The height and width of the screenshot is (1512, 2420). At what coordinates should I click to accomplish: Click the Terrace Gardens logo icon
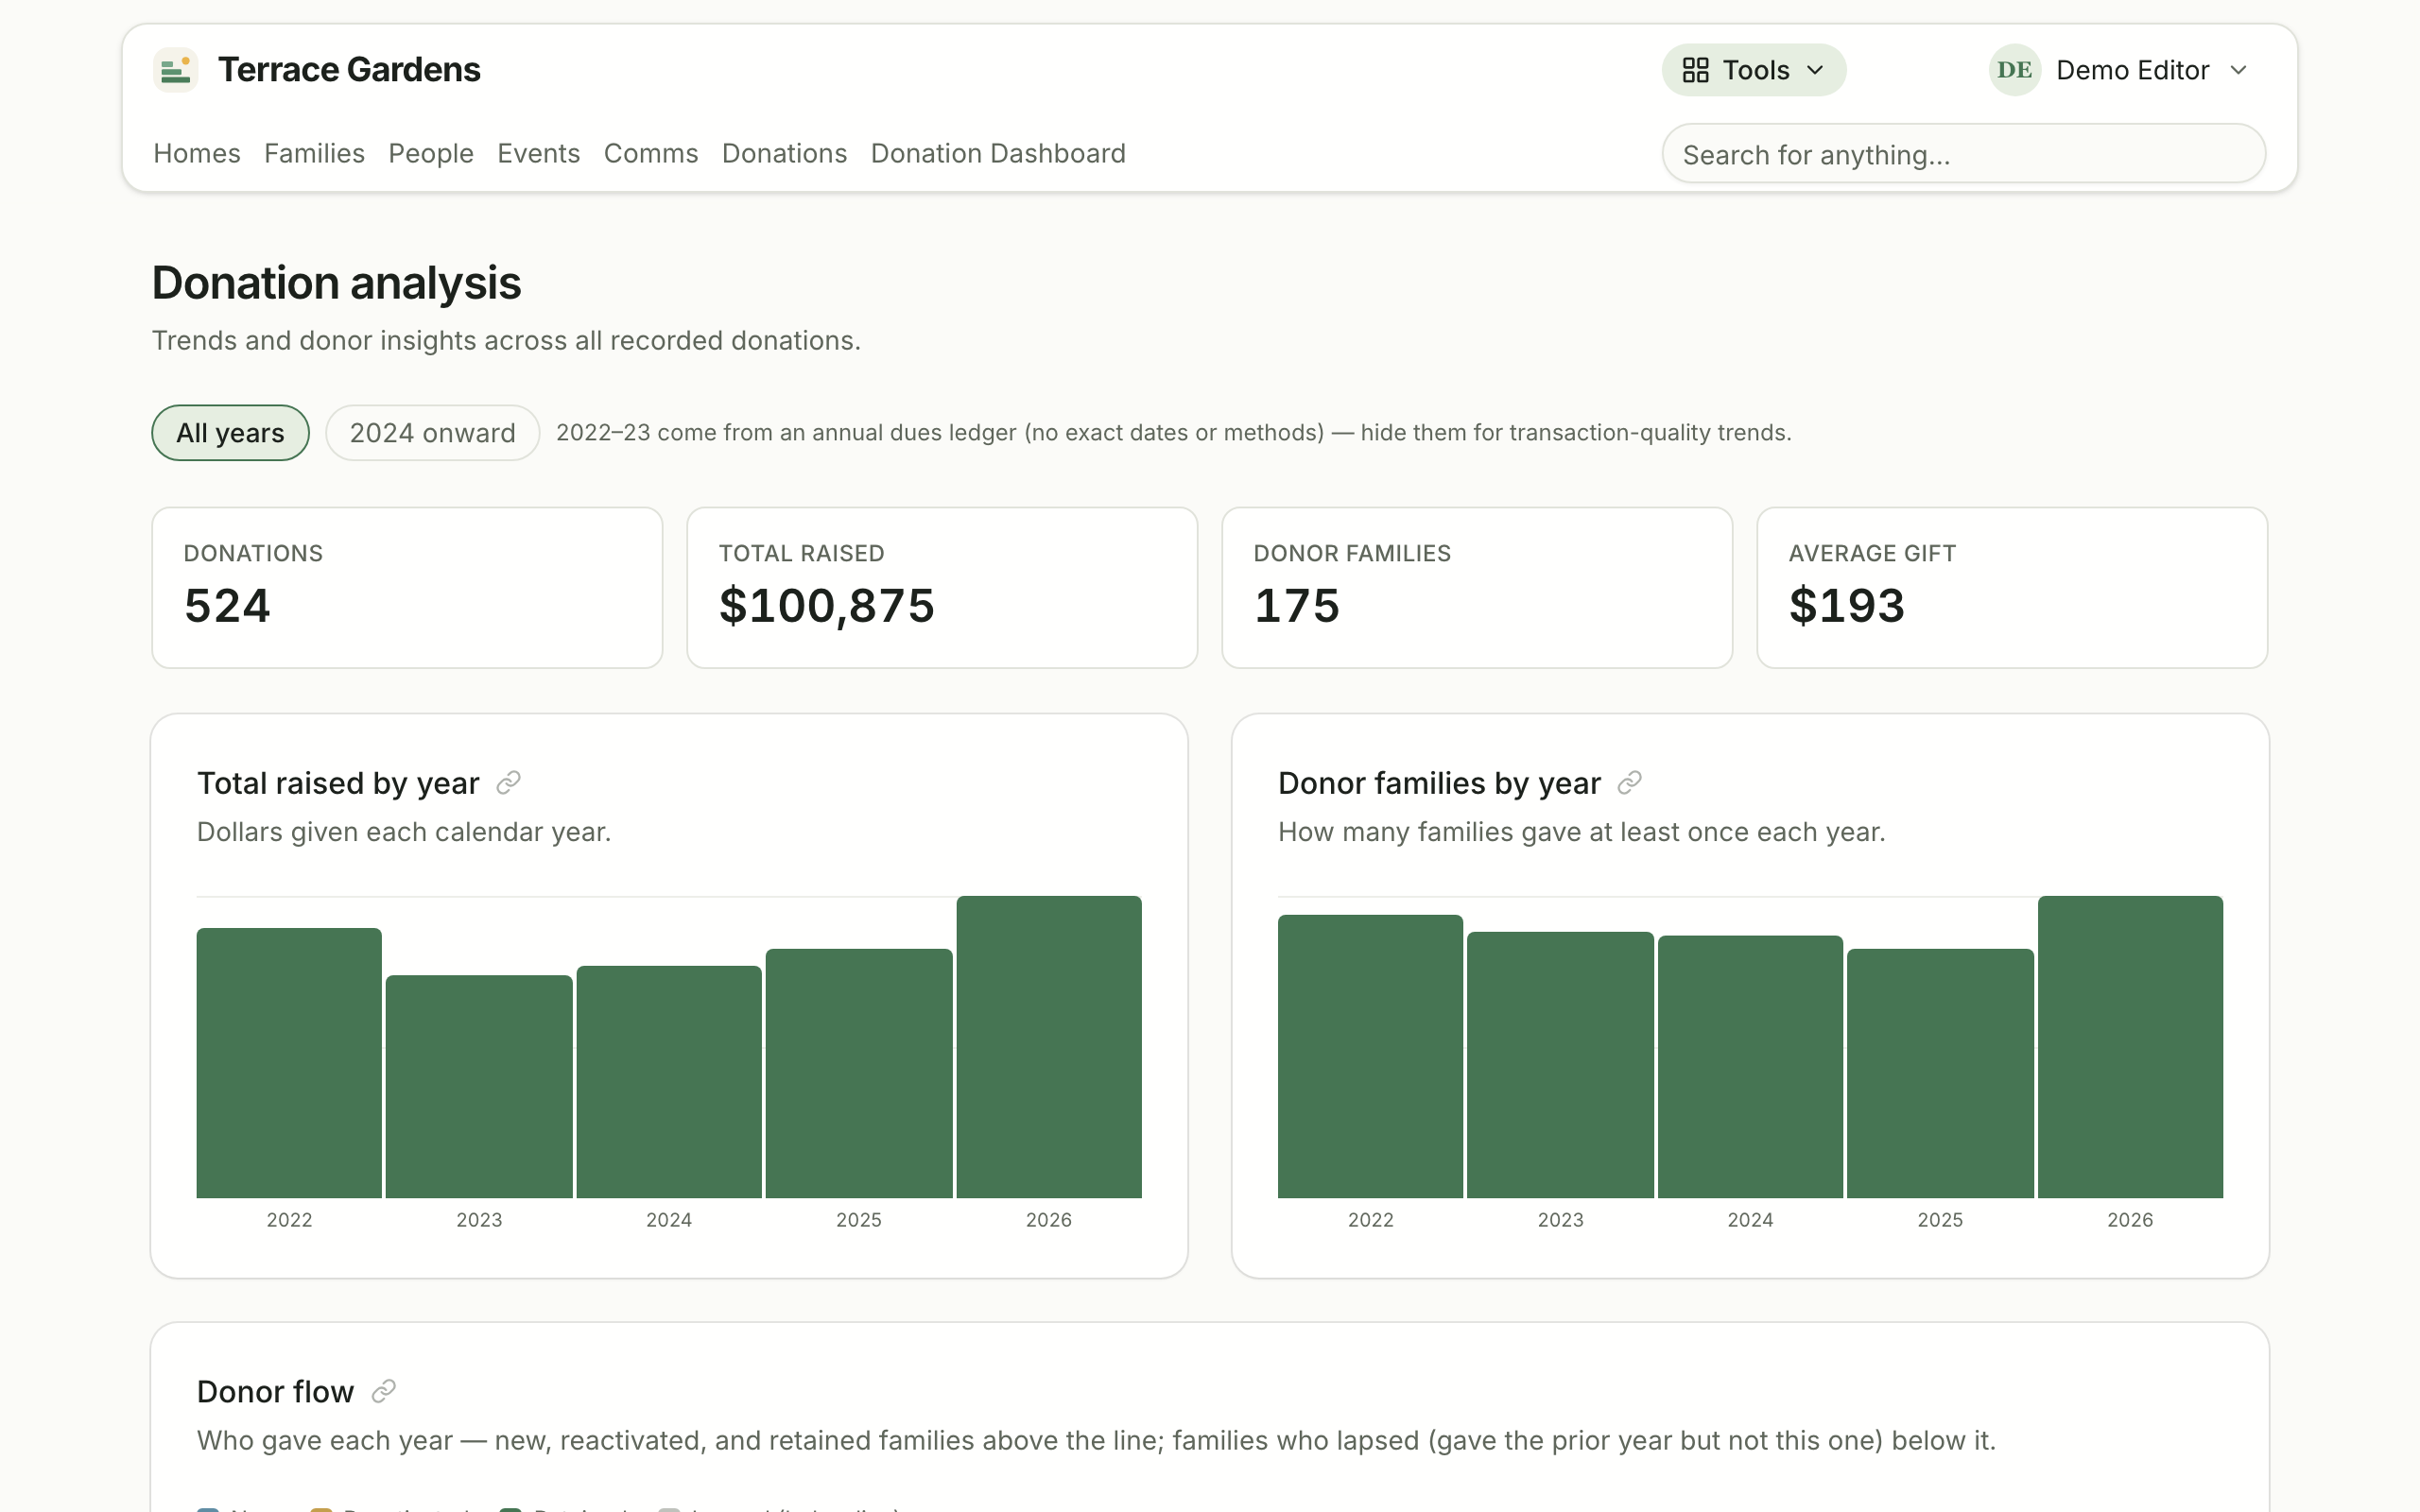point(176,70)
